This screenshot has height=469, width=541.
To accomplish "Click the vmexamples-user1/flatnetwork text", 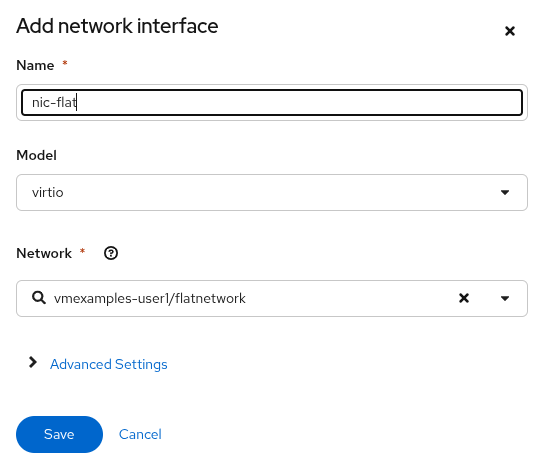I will (x=149, y=298).
